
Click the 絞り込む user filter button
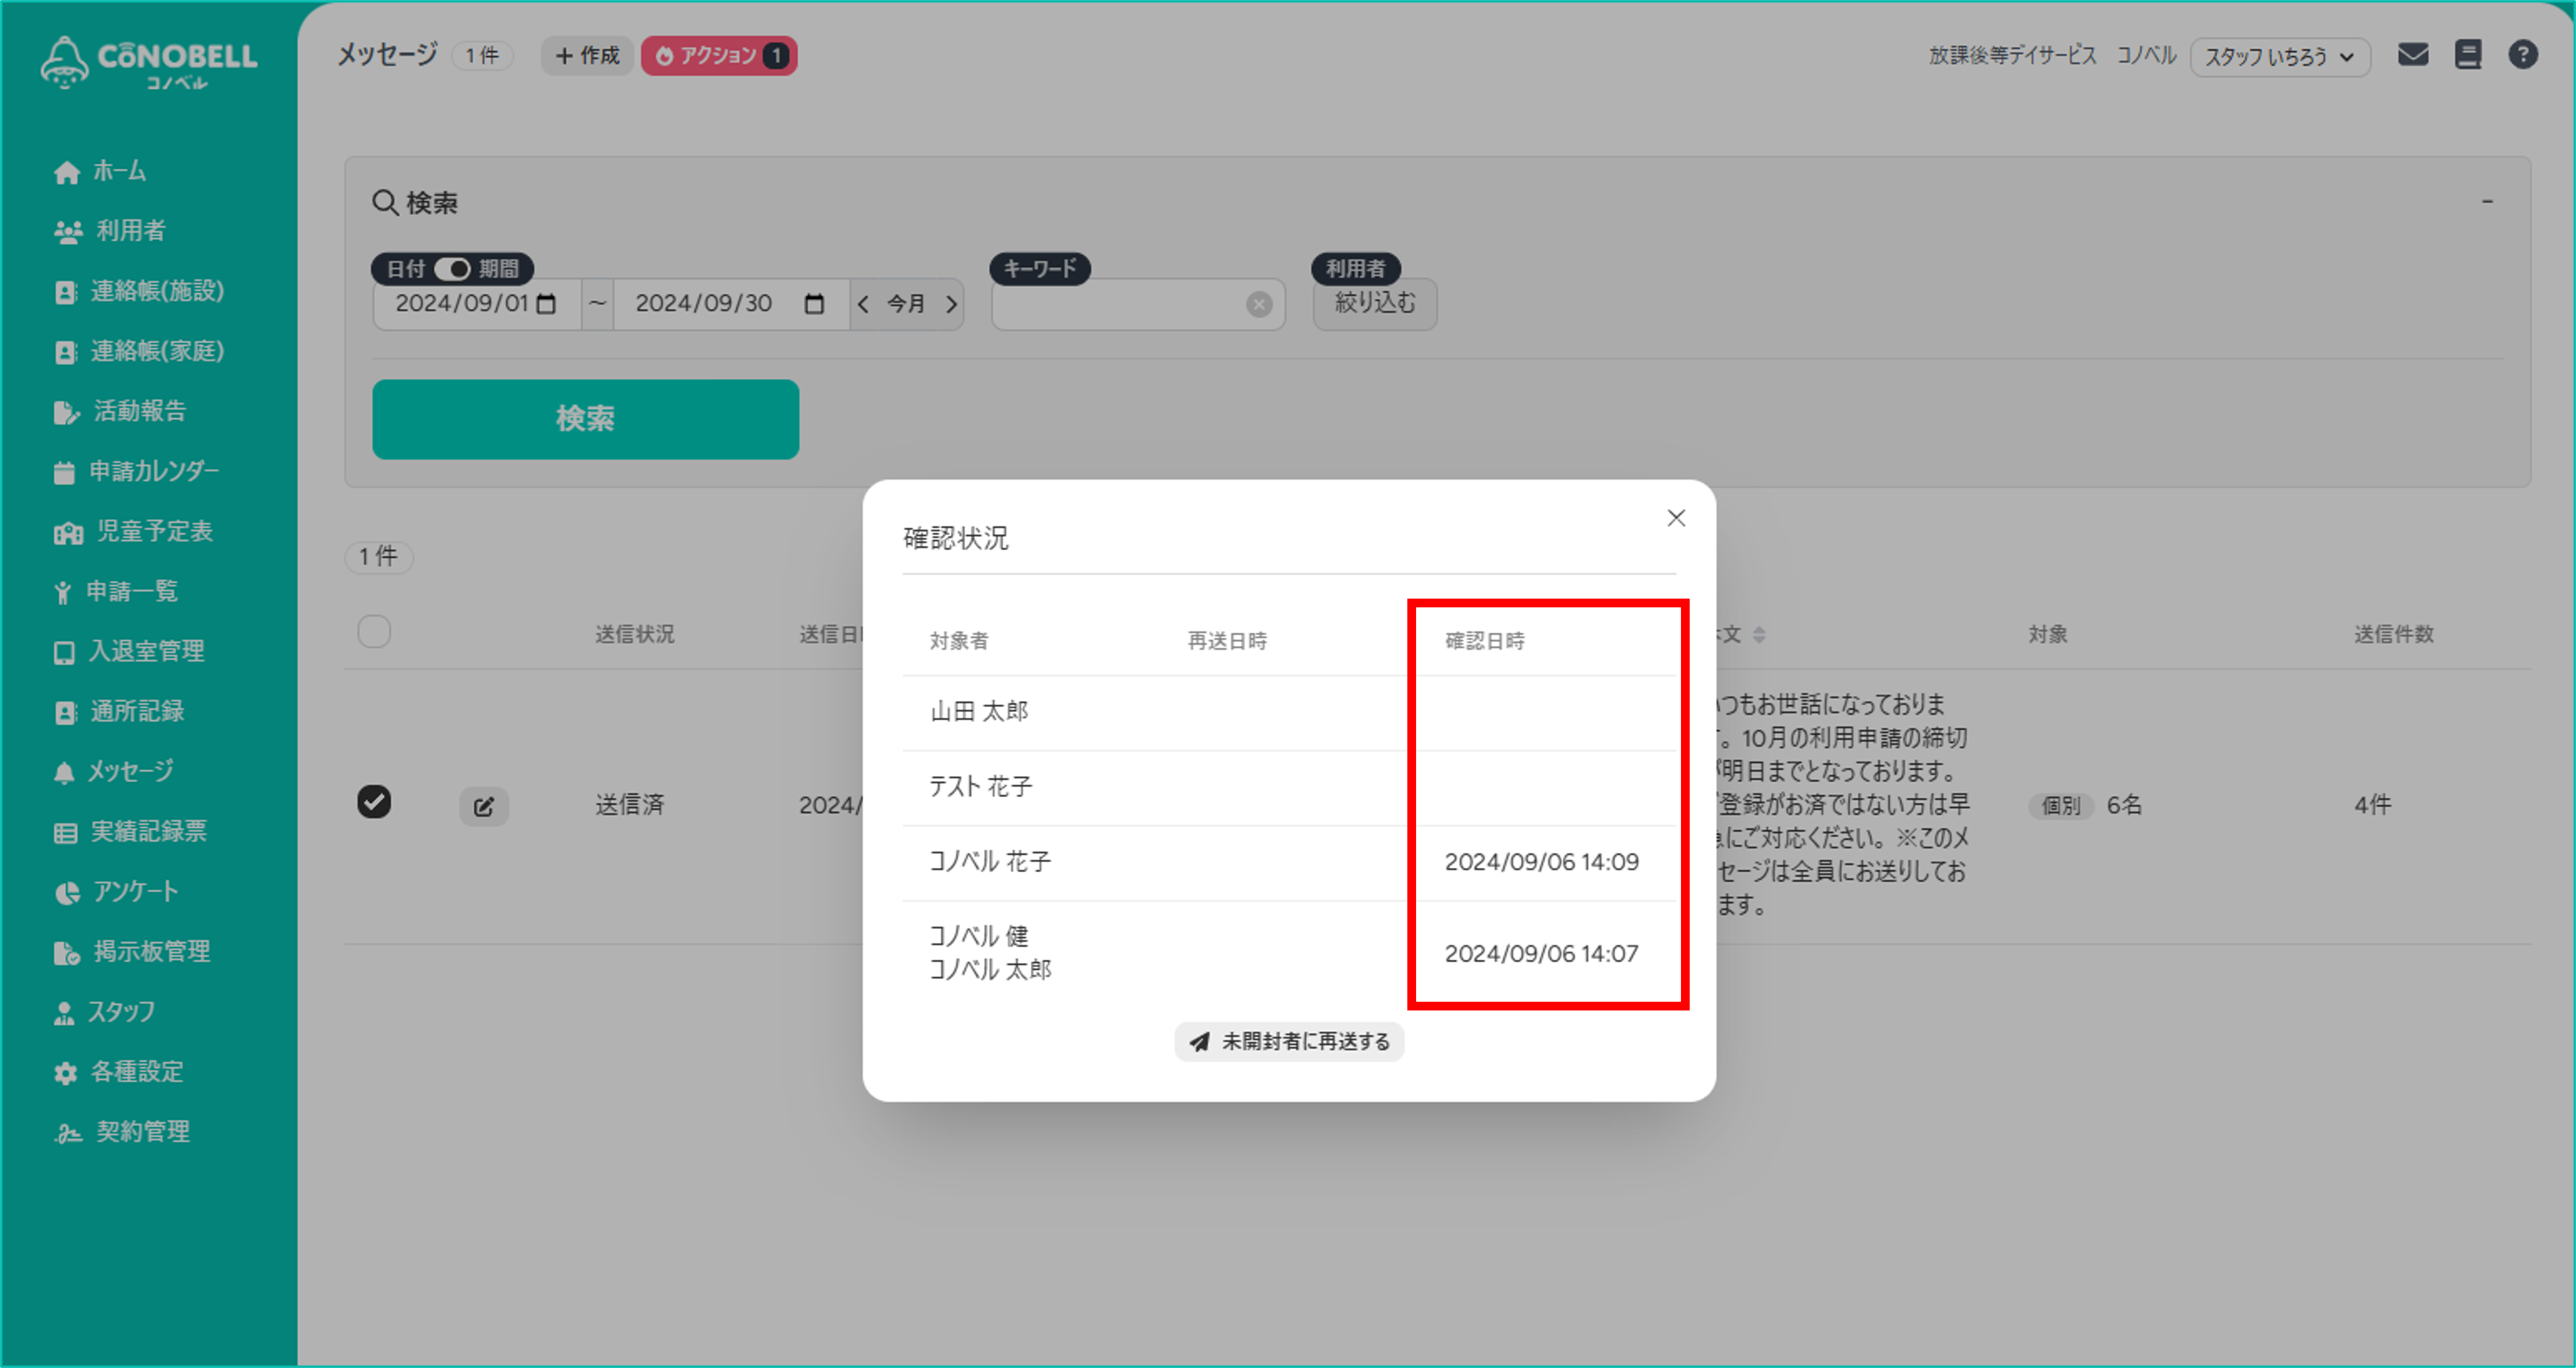(x=1375, y=303)
